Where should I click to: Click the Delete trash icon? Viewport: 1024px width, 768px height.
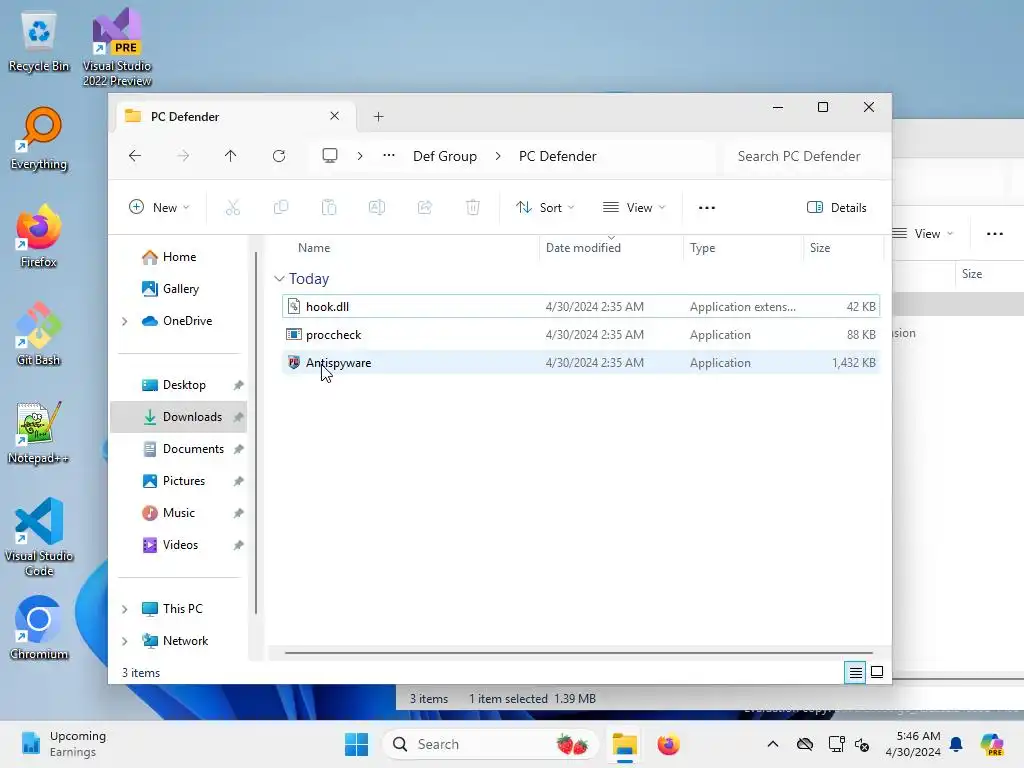tap(473, 208)
